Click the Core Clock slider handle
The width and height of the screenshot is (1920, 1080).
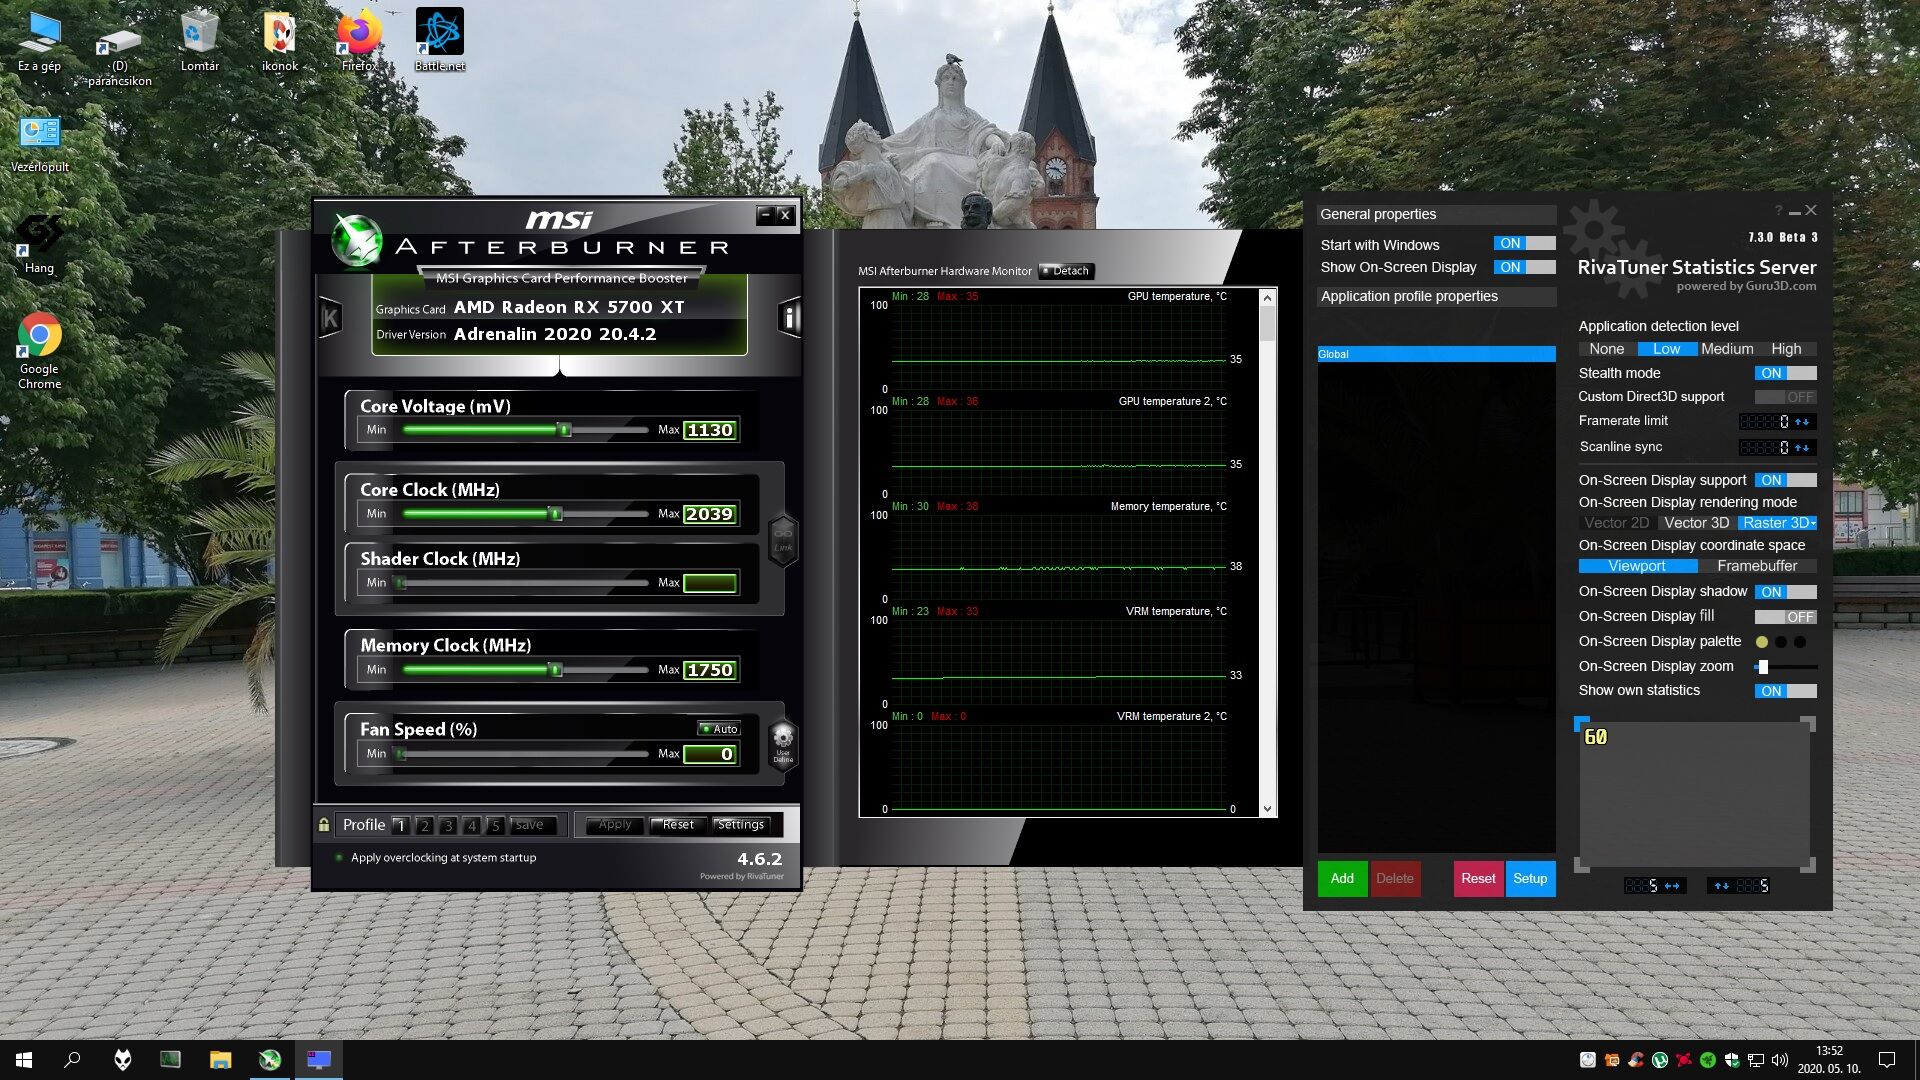pos(556,514)
